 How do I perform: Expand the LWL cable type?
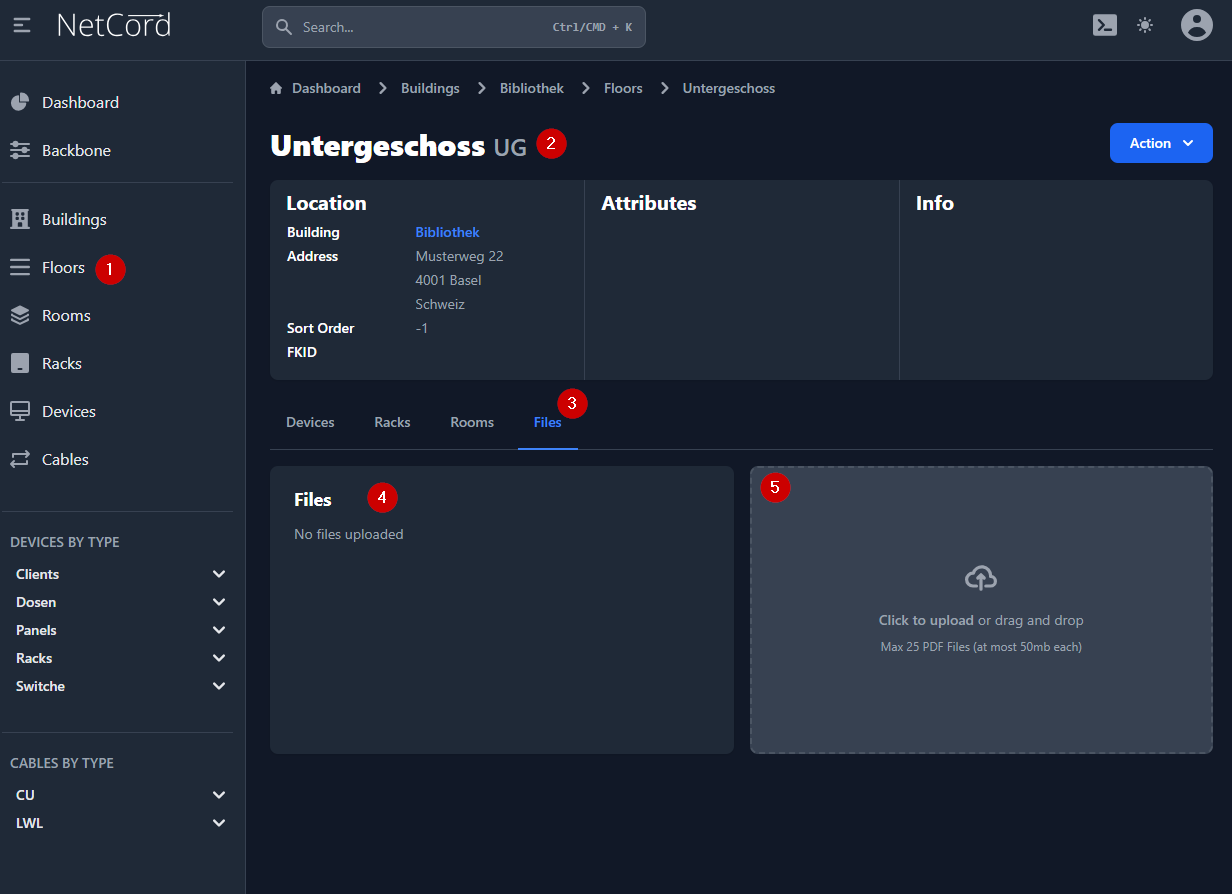point(219,823)
